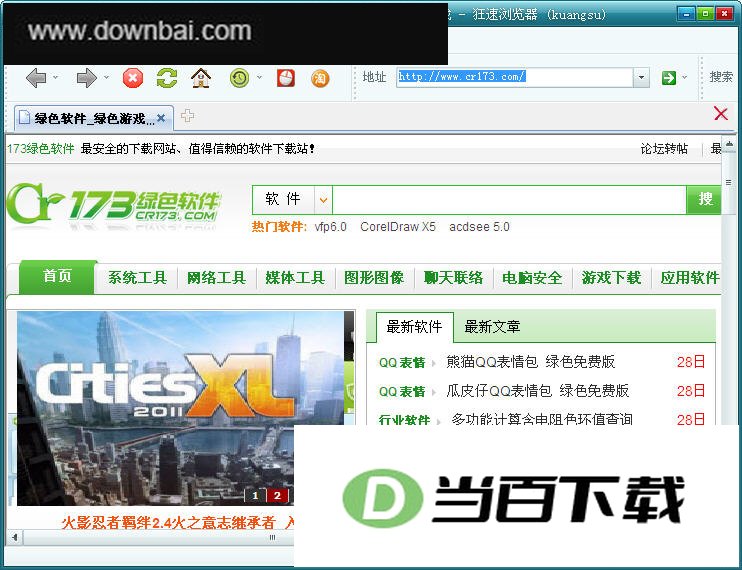Open 熊猫QQ表情包 绿色免费版 entry
The image size is (742, 570).
click(530, 362)
